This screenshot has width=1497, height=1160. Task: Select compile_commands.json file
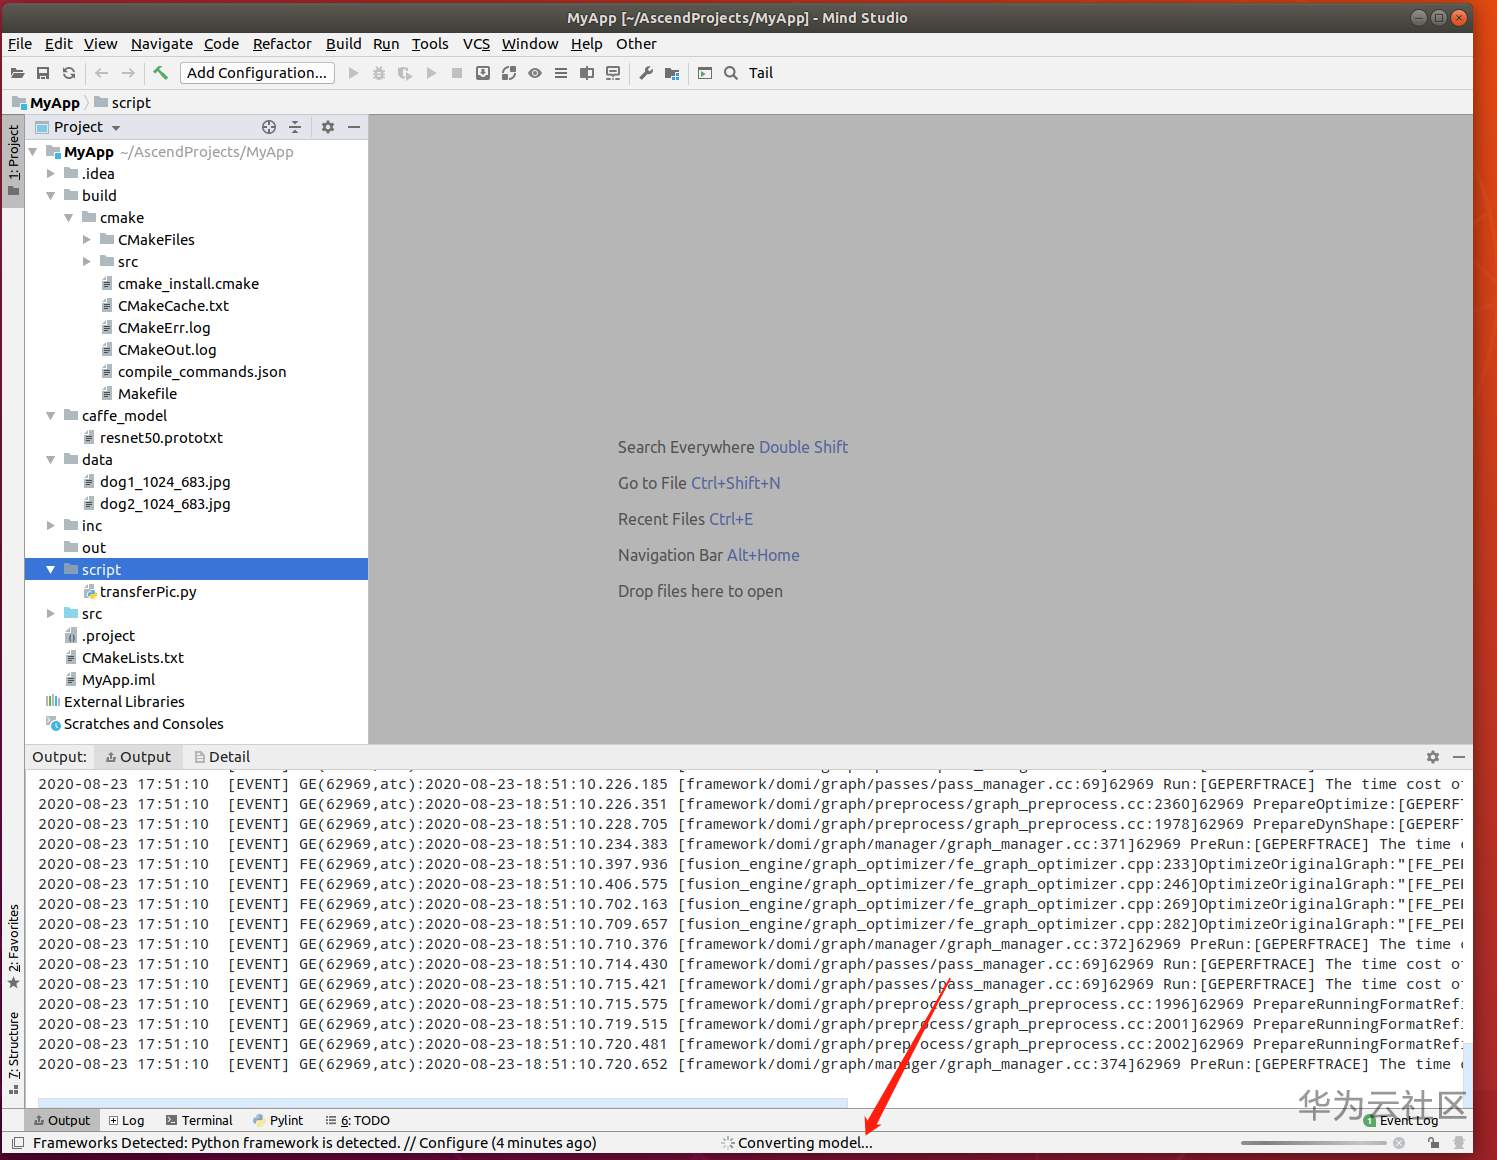202,372
